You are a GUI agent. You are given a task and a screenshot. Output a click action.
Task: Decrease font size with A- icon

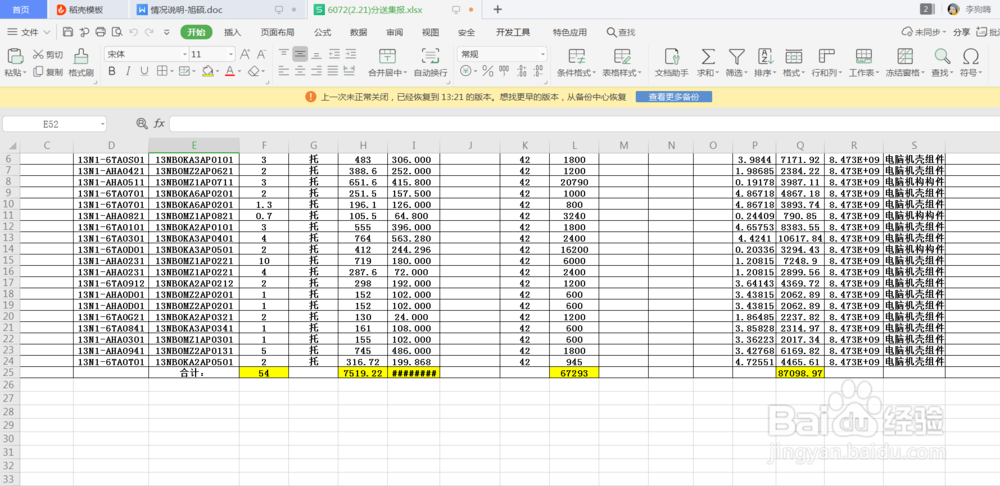coord(262,54)
